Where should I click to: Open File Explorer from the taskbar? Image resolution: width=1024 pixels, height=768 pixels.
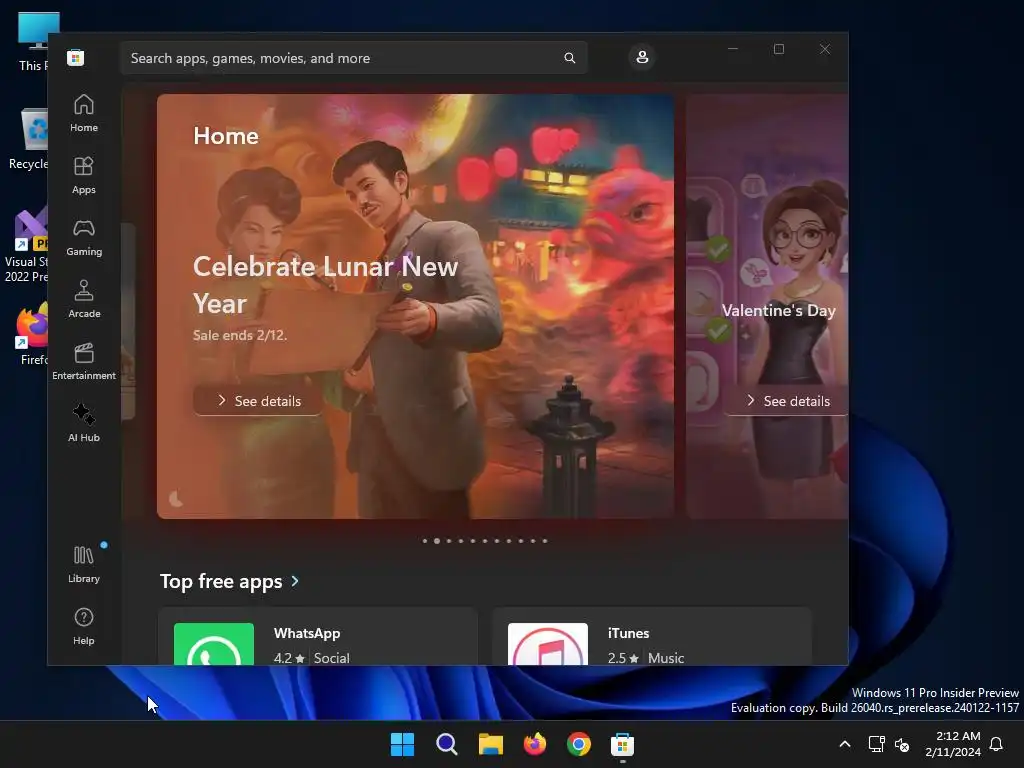point(490,744)
